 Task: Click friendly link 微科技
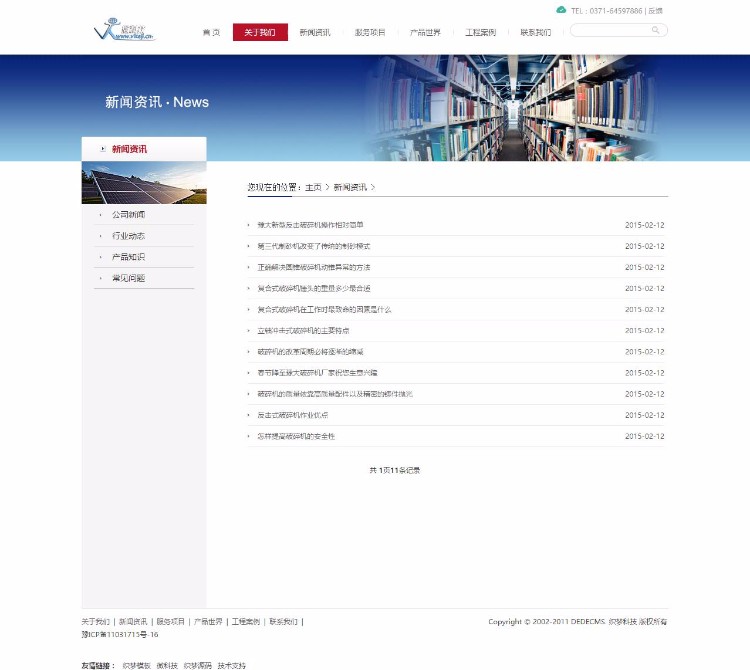[167, 665]
